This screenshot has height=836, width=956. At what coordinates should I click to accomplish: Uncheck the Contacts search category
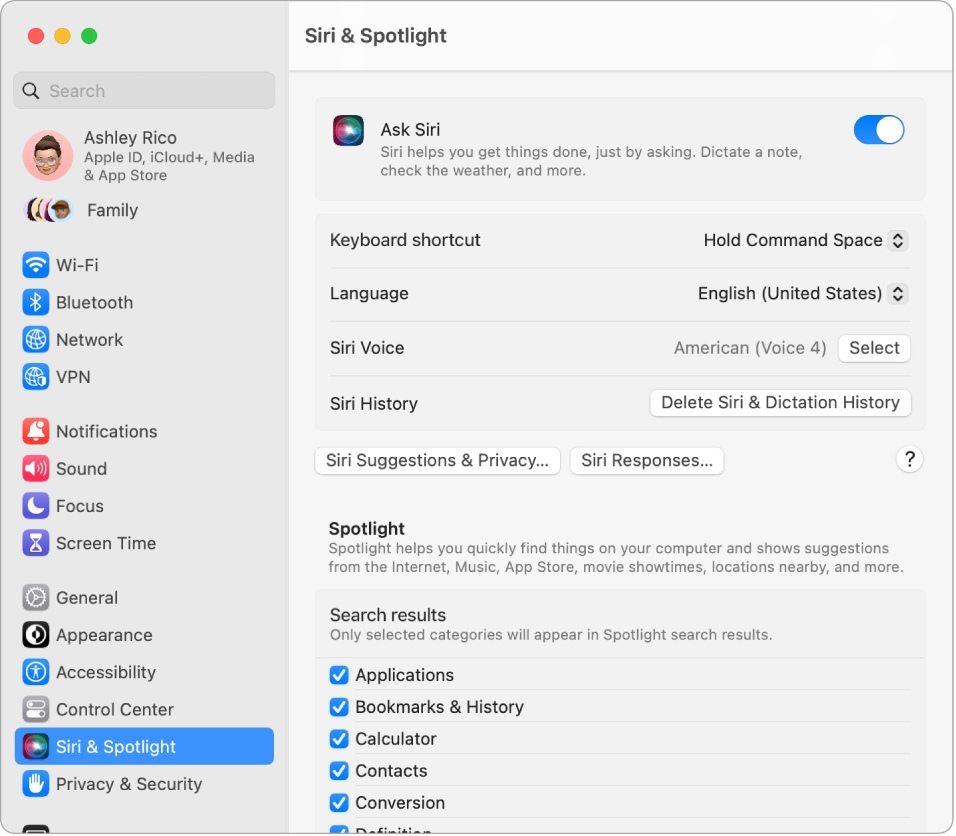[339, 771]
